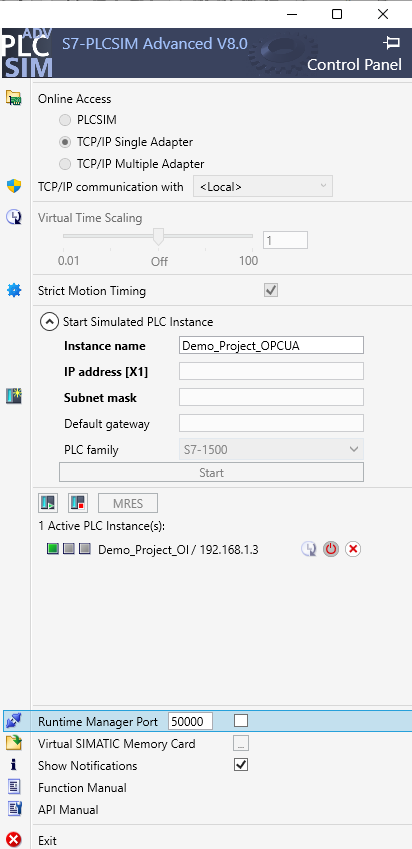Maximize the Control Panel window
Screen dimensions: 412x849
[337, 14]
